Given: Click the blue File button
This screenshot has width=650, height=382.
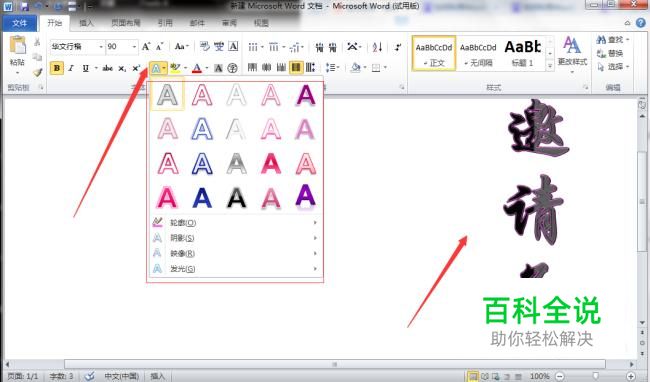Looking at the screenshot, I should coord(19,23).
